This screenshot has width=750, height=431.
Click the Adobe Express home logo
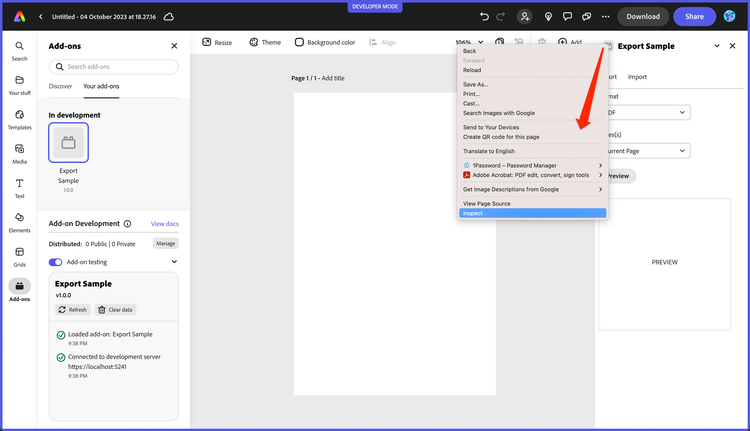(x=19, y=16)
